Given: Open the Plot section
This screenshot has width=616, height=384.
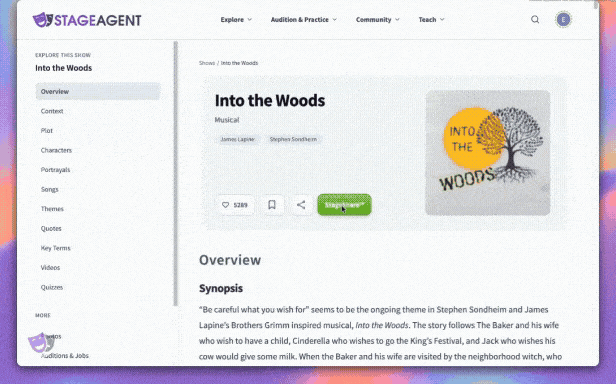Looking at the screenshot, I should click(x=47, y=130).
